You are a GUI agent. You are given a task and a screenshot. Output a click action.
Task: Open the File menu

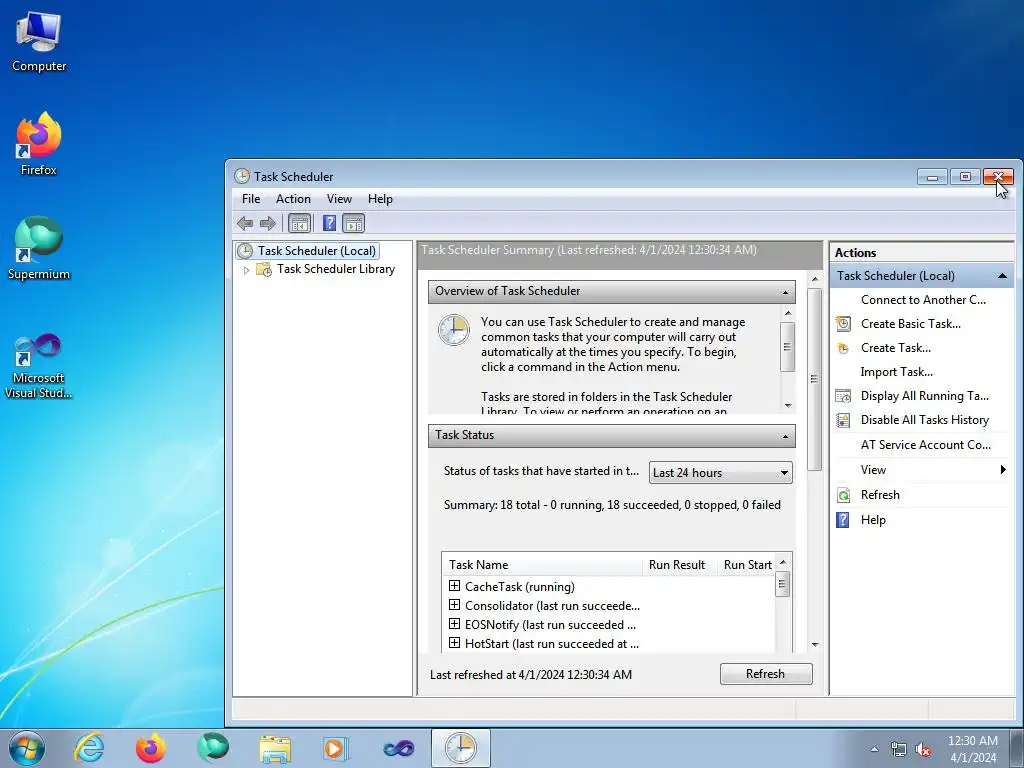pos(251,199)
